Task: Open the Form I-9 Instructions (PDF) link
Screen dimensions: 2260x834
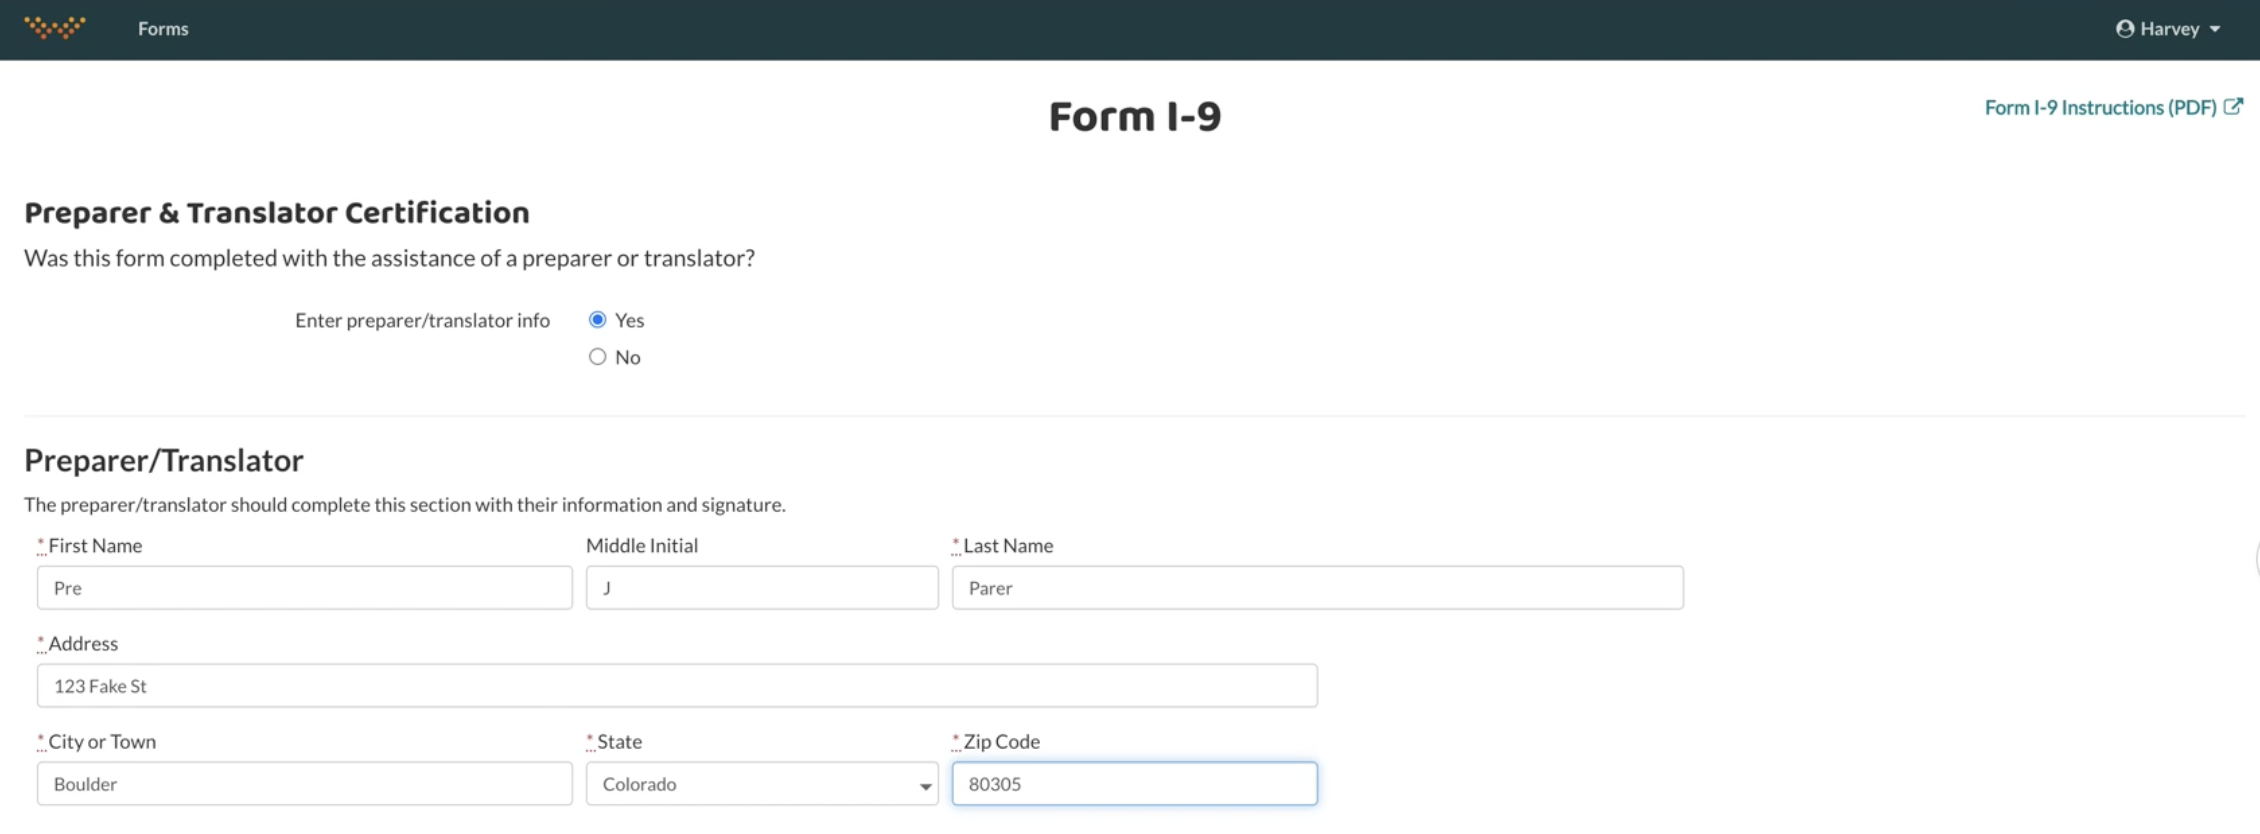Action: 2100,108
